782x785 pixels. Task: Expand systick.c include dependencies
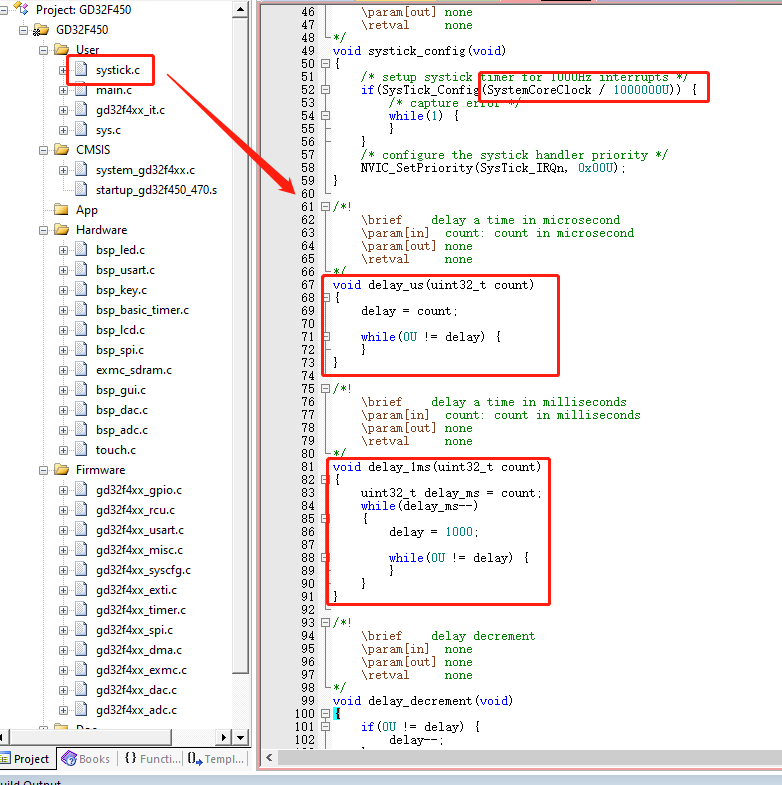pyautogui.click(x=63, y=70)
